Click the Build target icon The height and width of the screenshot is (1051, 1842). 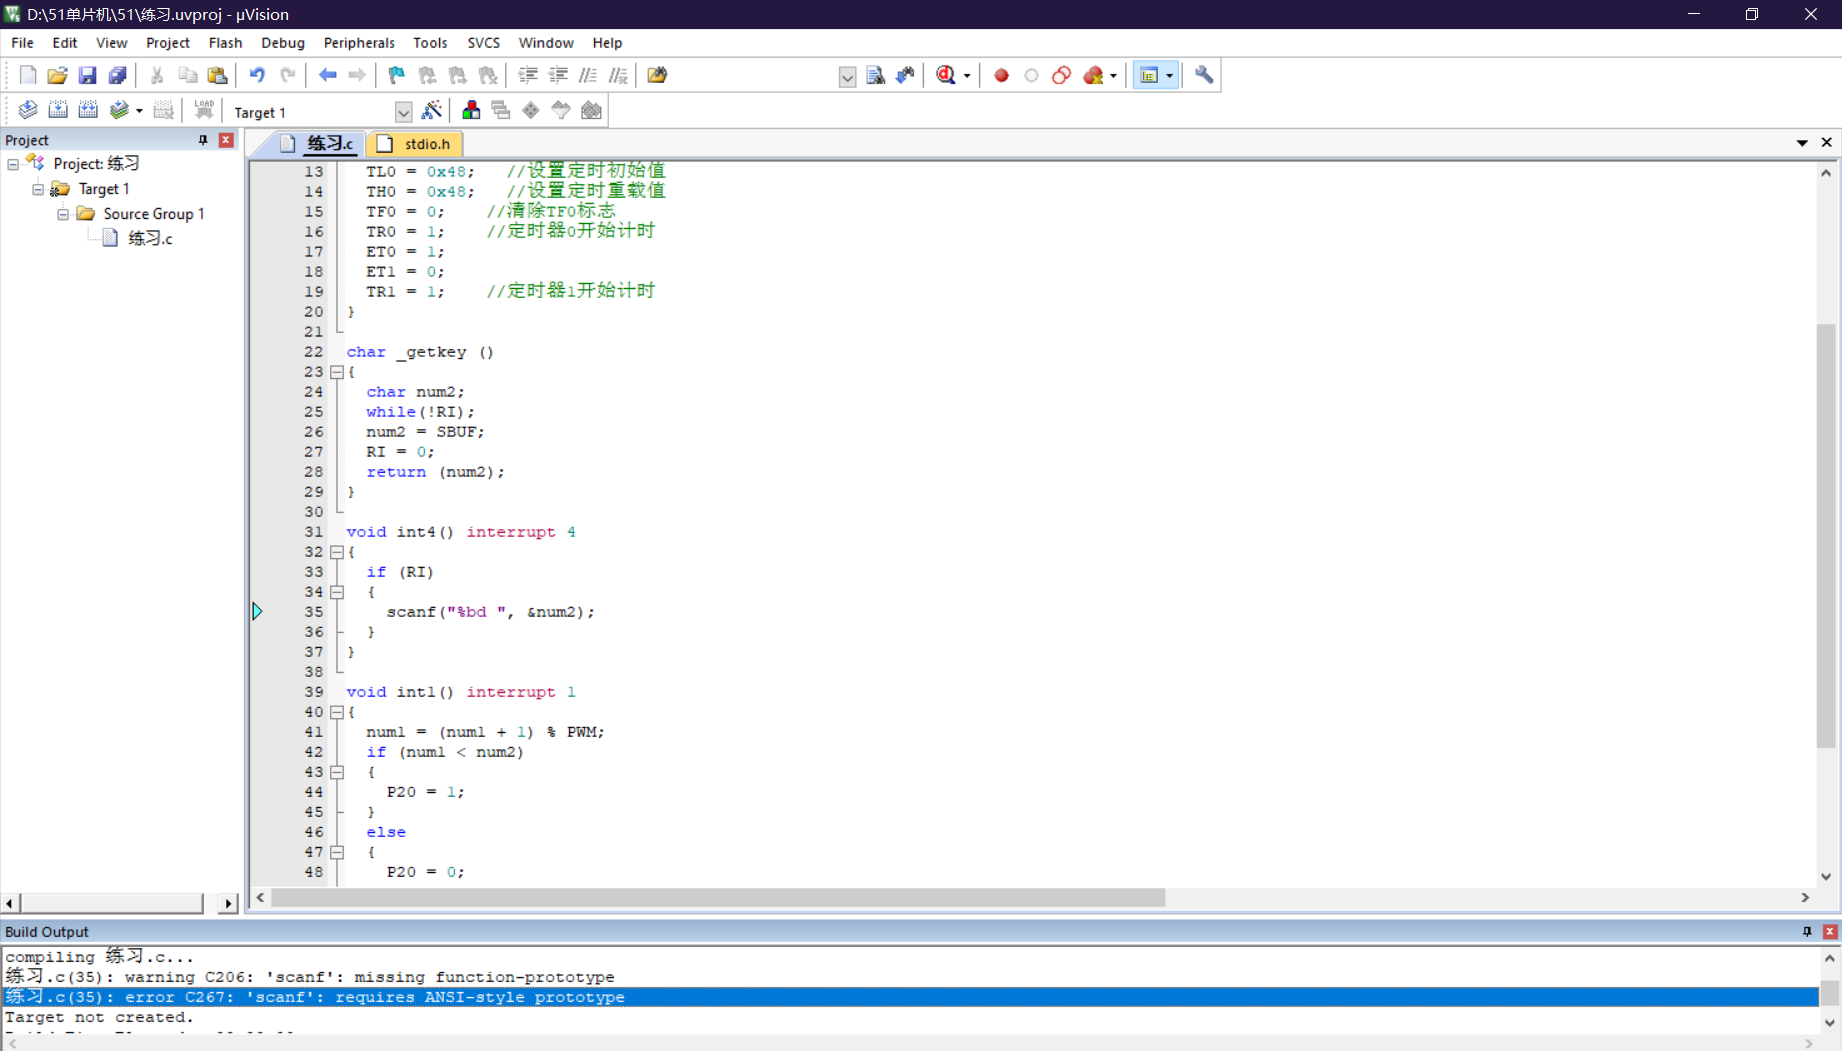(58, 110)
